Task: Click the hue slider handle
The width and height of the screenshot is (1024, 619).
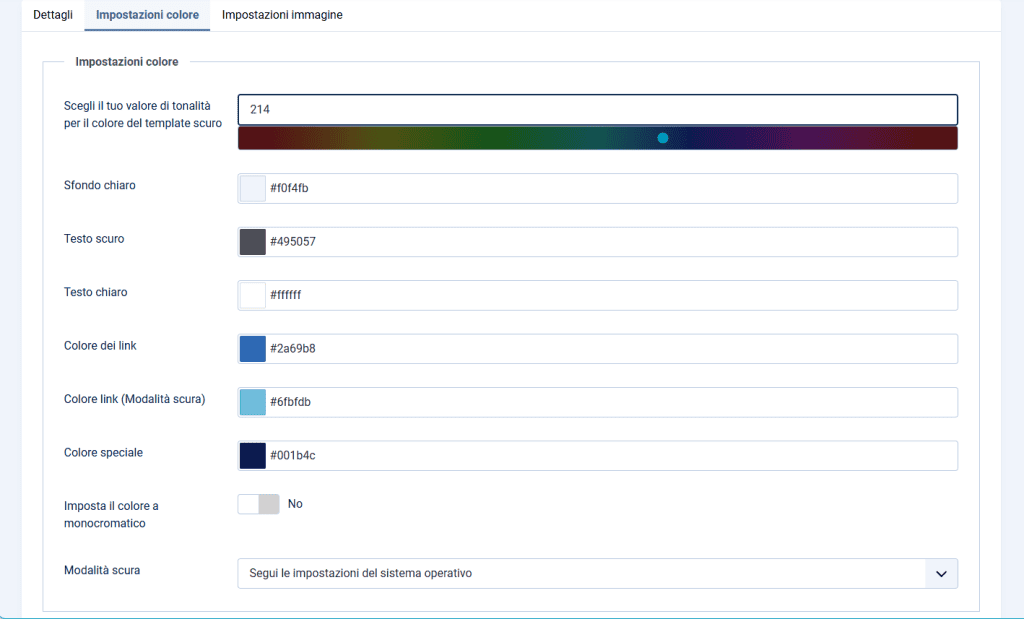Action: [662, 138]
